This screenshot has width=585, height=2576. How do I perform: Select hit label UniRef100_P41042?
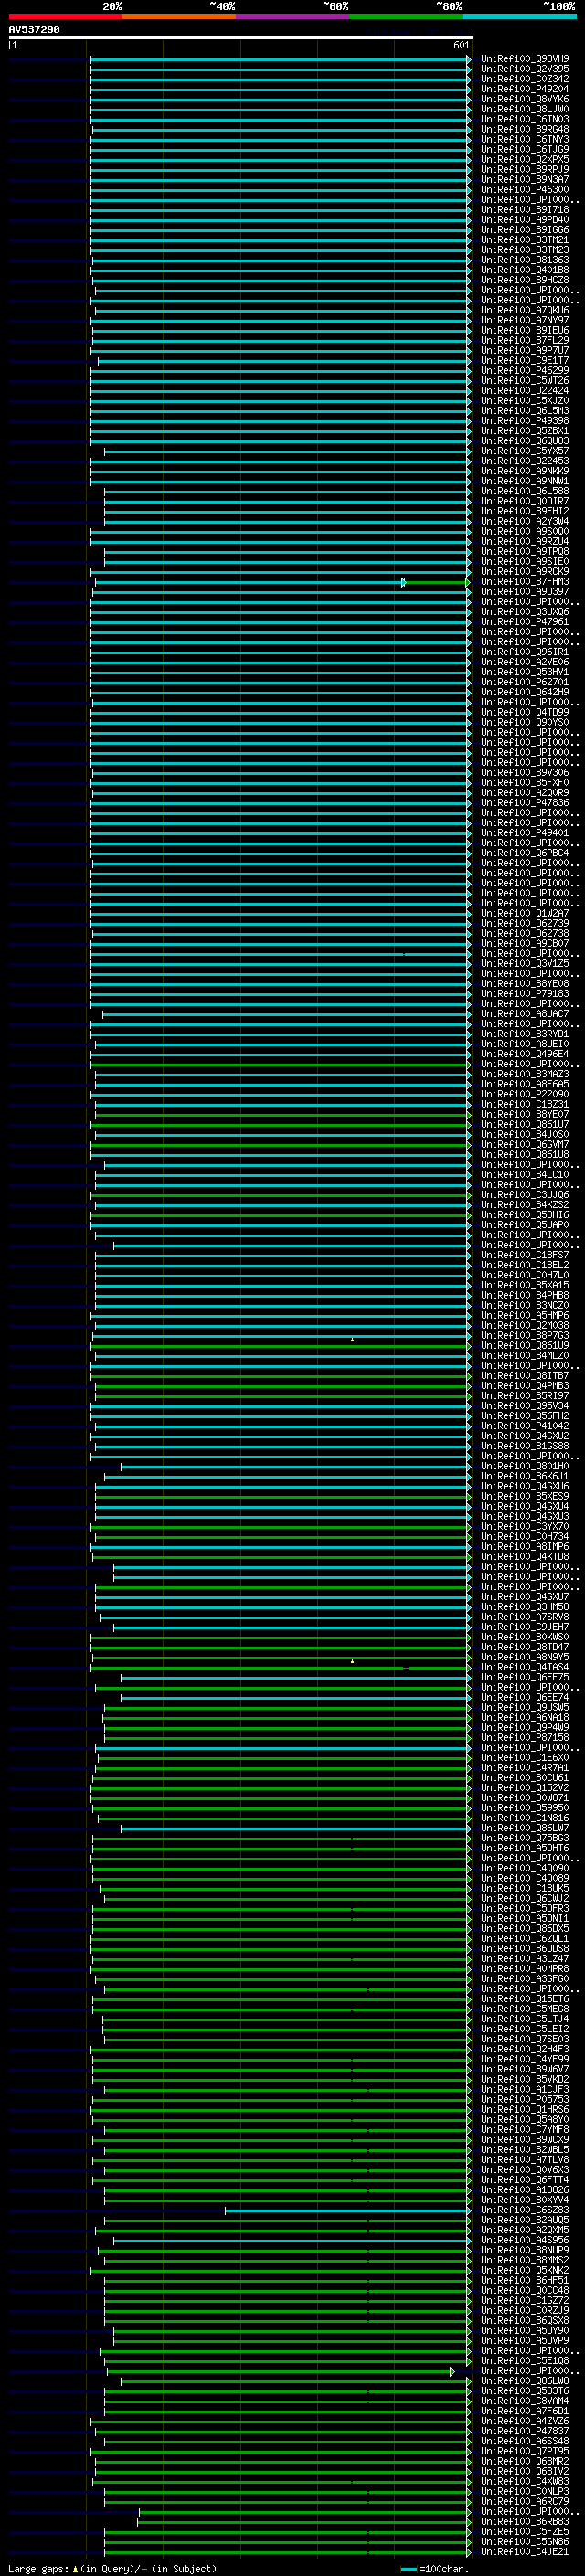tap(525, 1426)
